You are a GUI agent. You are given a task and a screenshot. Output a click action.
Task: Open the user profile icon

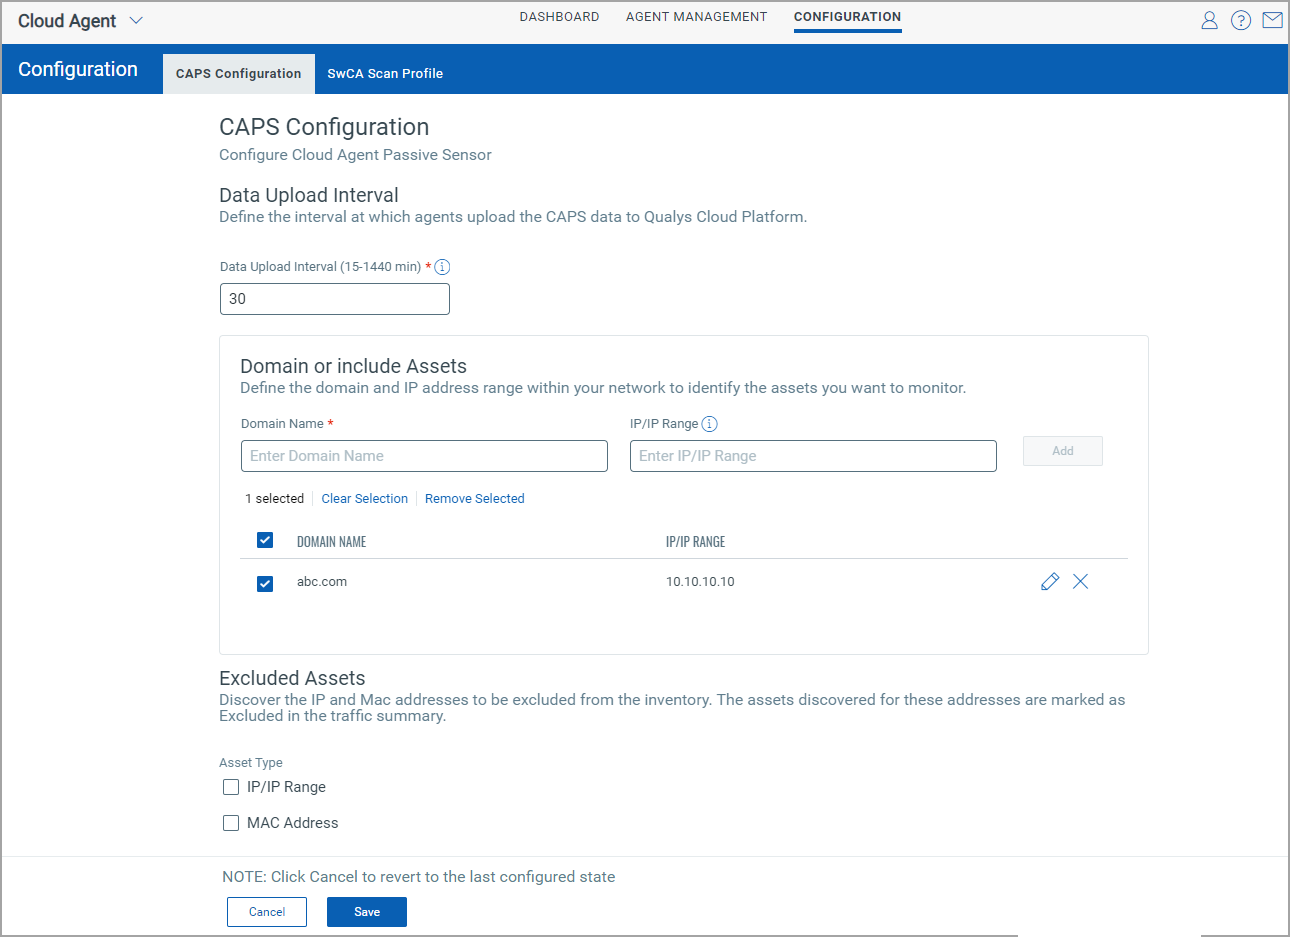(x=1209, y=20)
